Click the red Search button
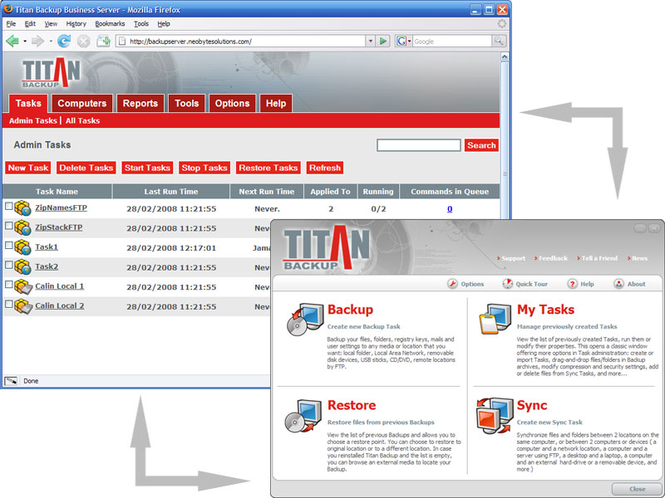This screenshot has height=498, width=665. (x=481, y=145)
